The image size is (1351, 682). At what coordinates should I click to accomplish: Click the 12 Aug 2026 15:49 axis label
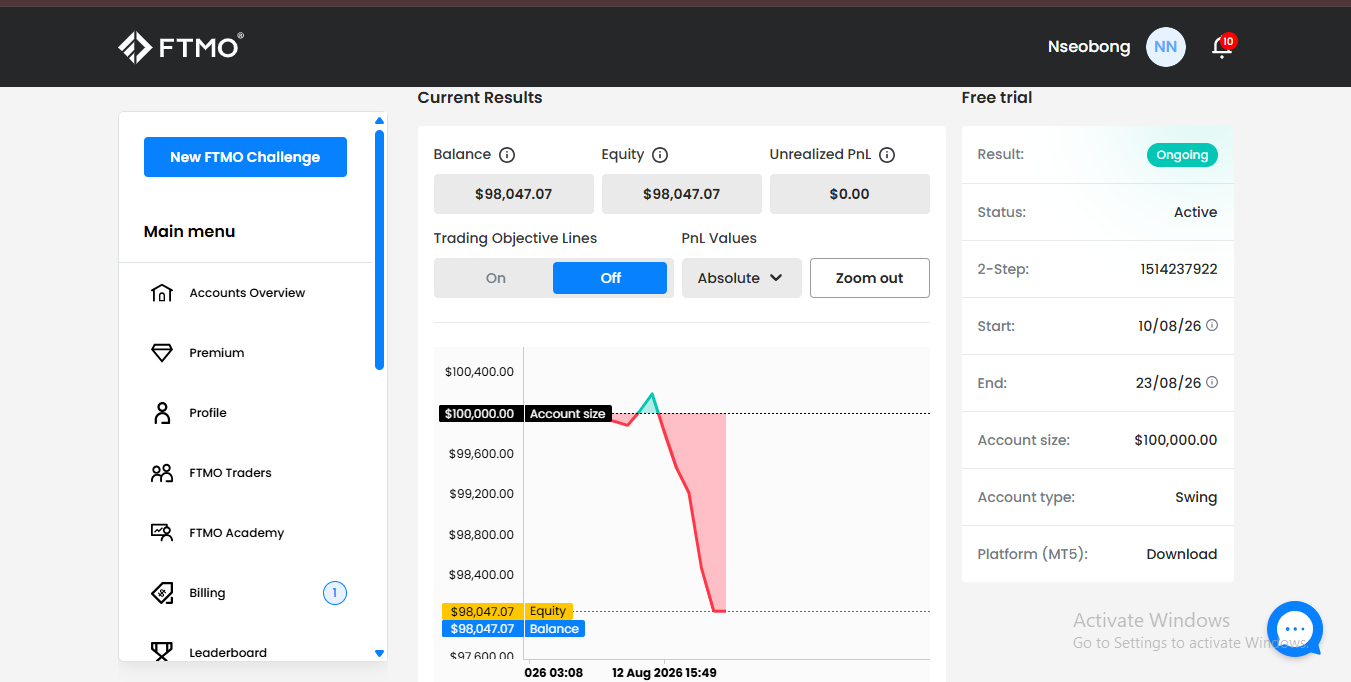click(664, 673)
